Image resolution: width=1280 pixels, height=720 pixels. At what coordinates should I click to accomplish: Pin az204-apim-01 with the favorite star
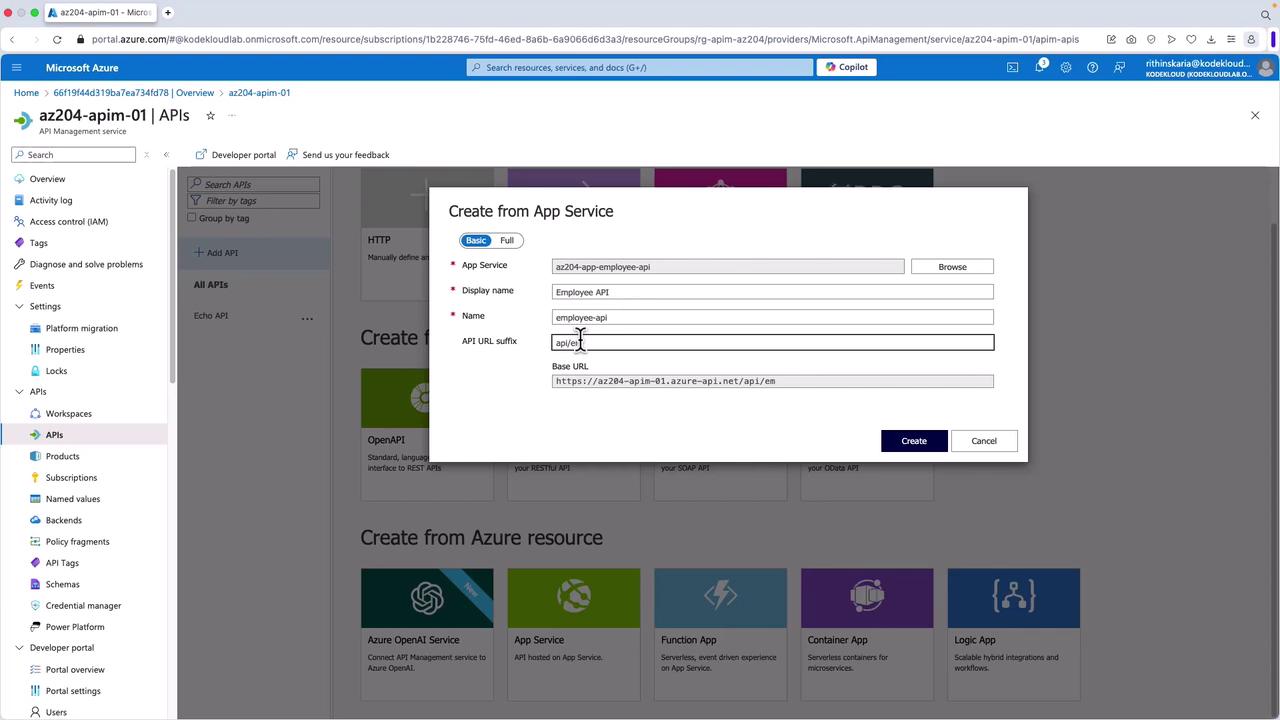pyautogui.click(x=210, y=115)
